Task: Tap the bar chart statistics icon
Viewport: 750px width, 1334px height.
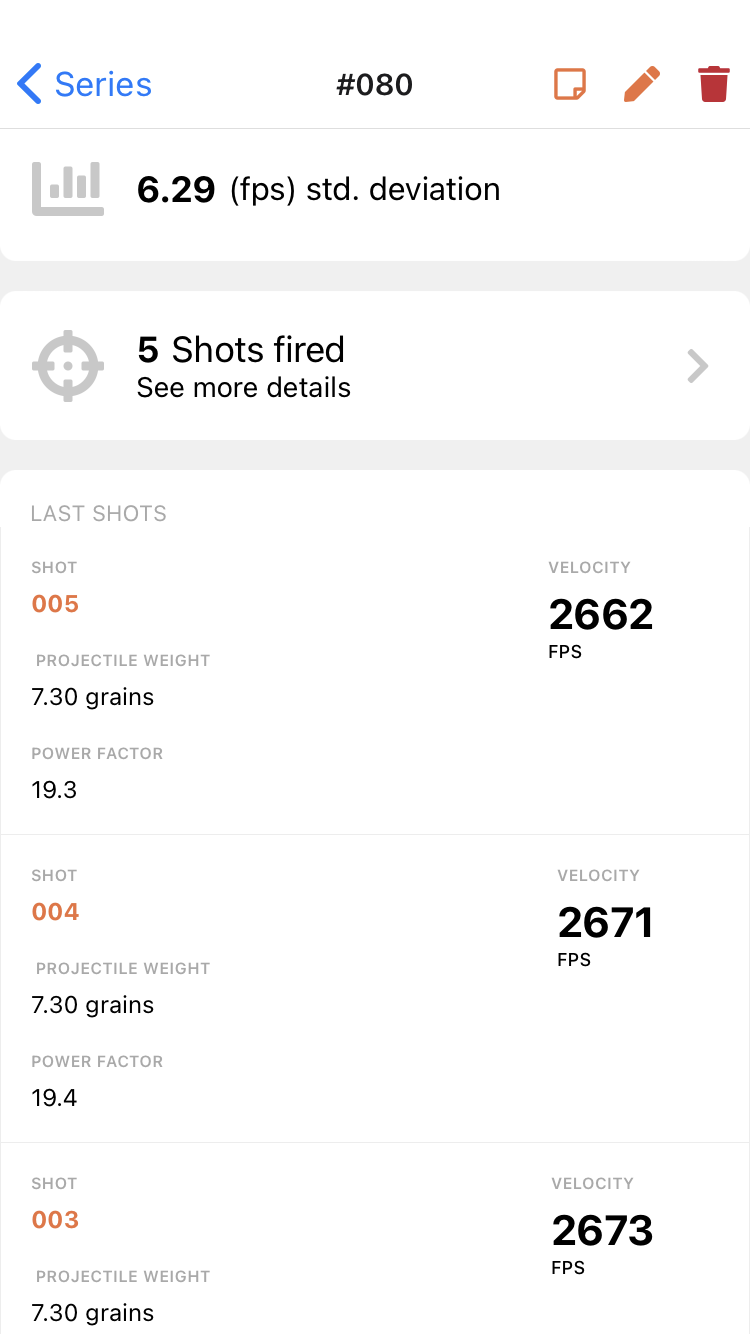Action: point(68,189)
